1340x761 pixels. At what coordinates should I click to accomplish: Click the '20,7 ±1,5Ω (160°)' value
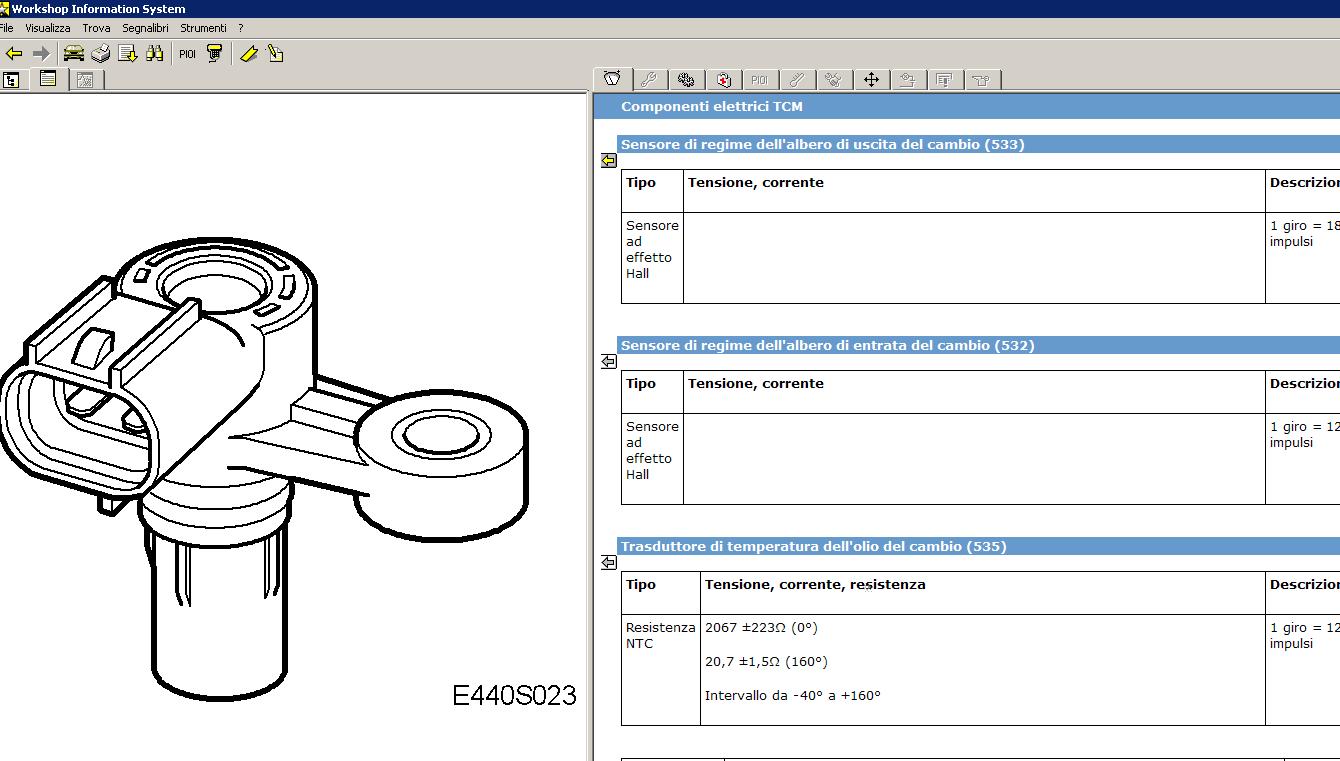pos(766,662)
